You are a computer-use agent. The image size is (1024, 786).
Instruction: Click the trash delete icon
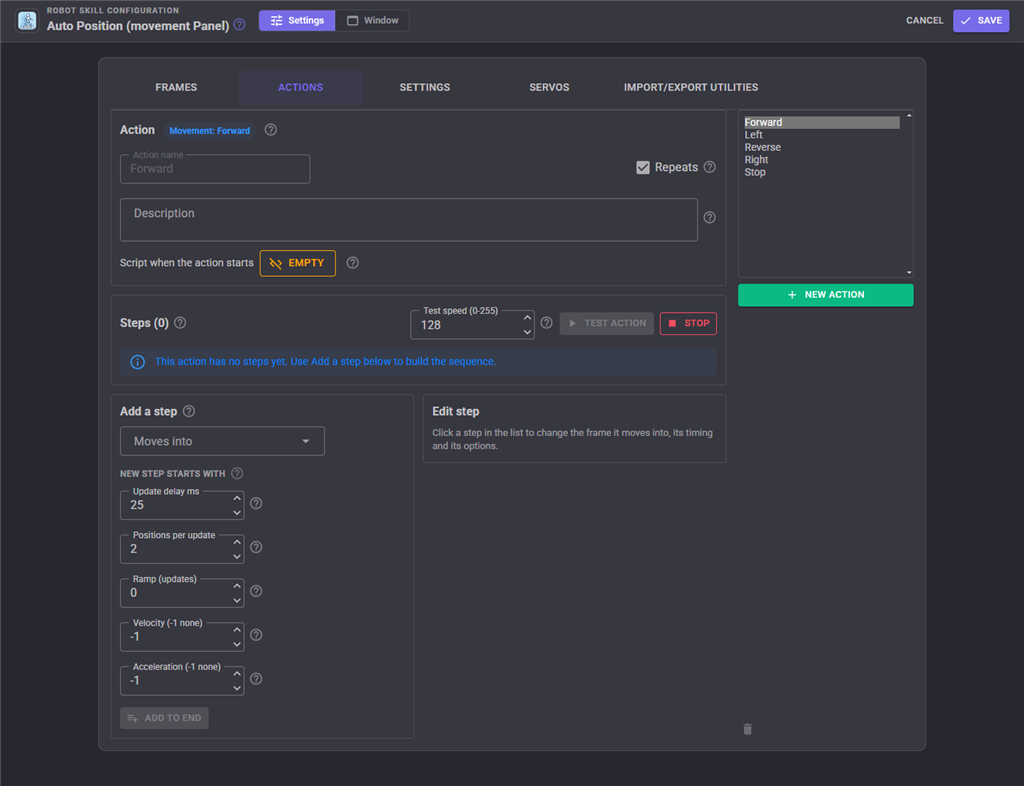748,729
